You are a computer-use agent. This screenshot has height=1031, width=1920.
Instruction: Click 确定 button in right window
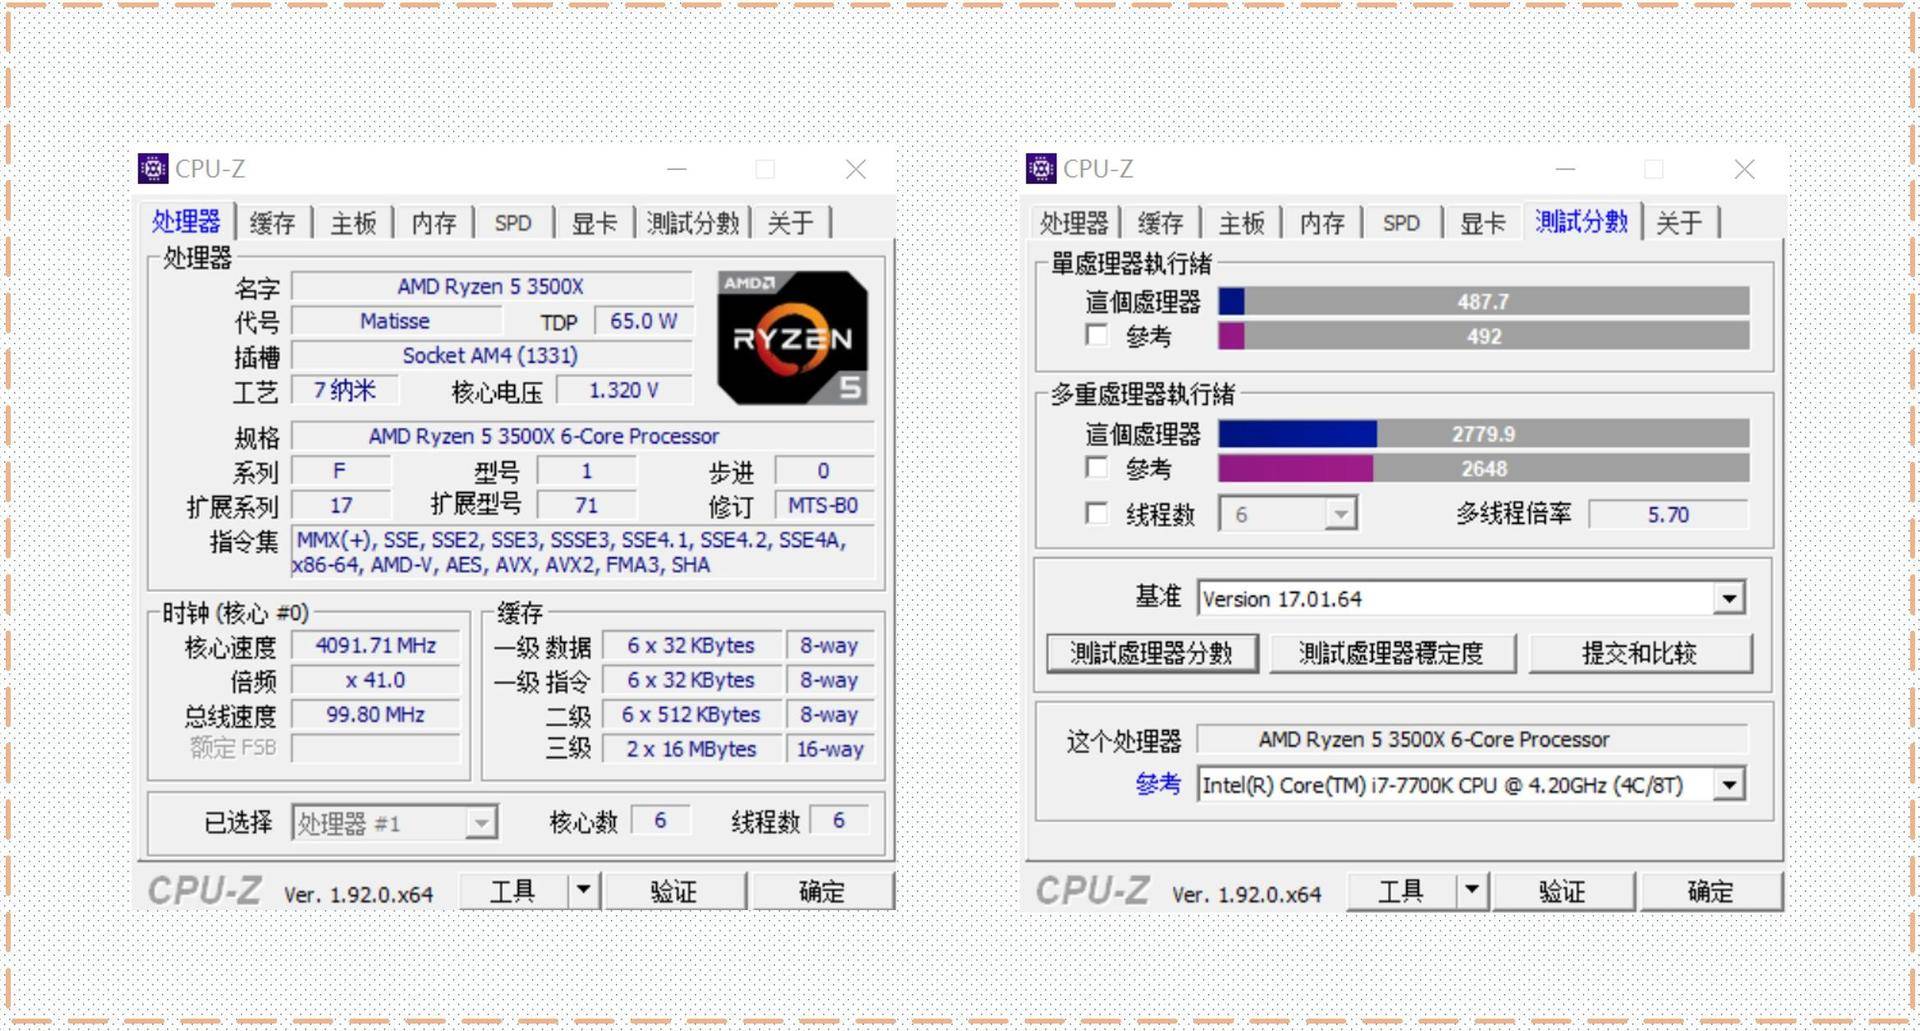point(1711,890)
